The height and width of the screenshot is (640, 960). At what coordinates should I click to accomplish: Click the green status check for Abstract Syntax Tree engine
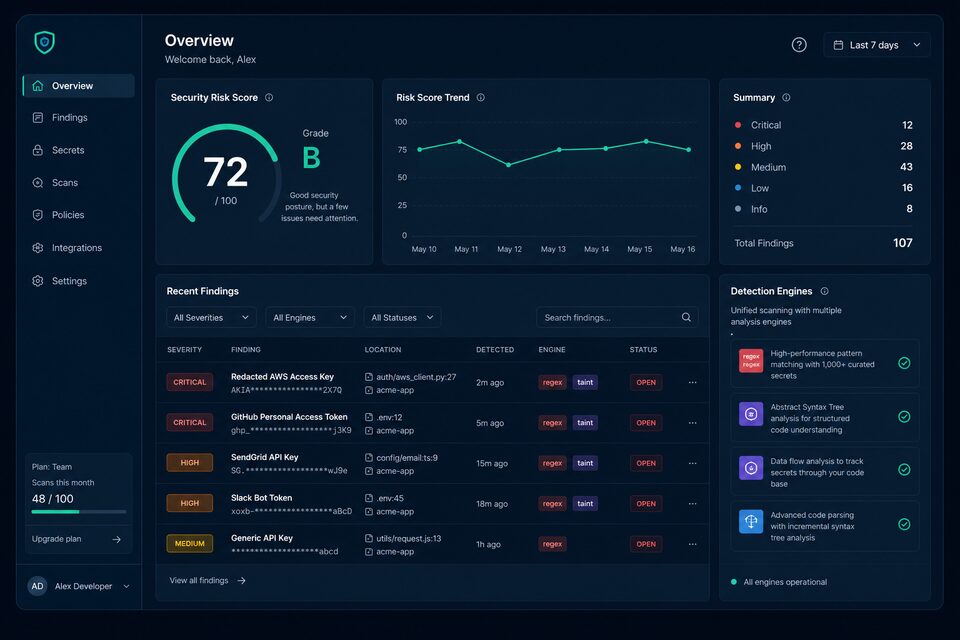point(904,416)
